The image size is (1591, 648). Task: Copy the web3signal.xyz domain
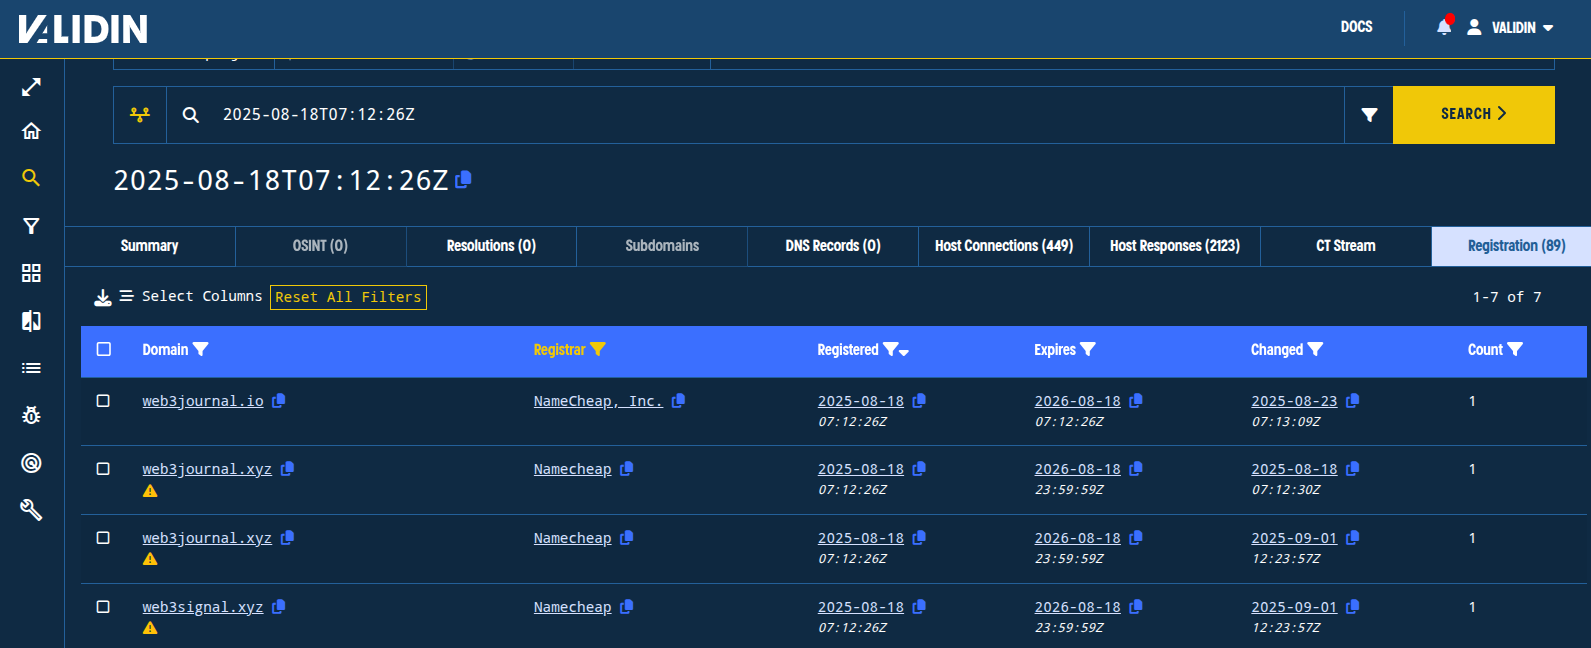coord(279,607)
